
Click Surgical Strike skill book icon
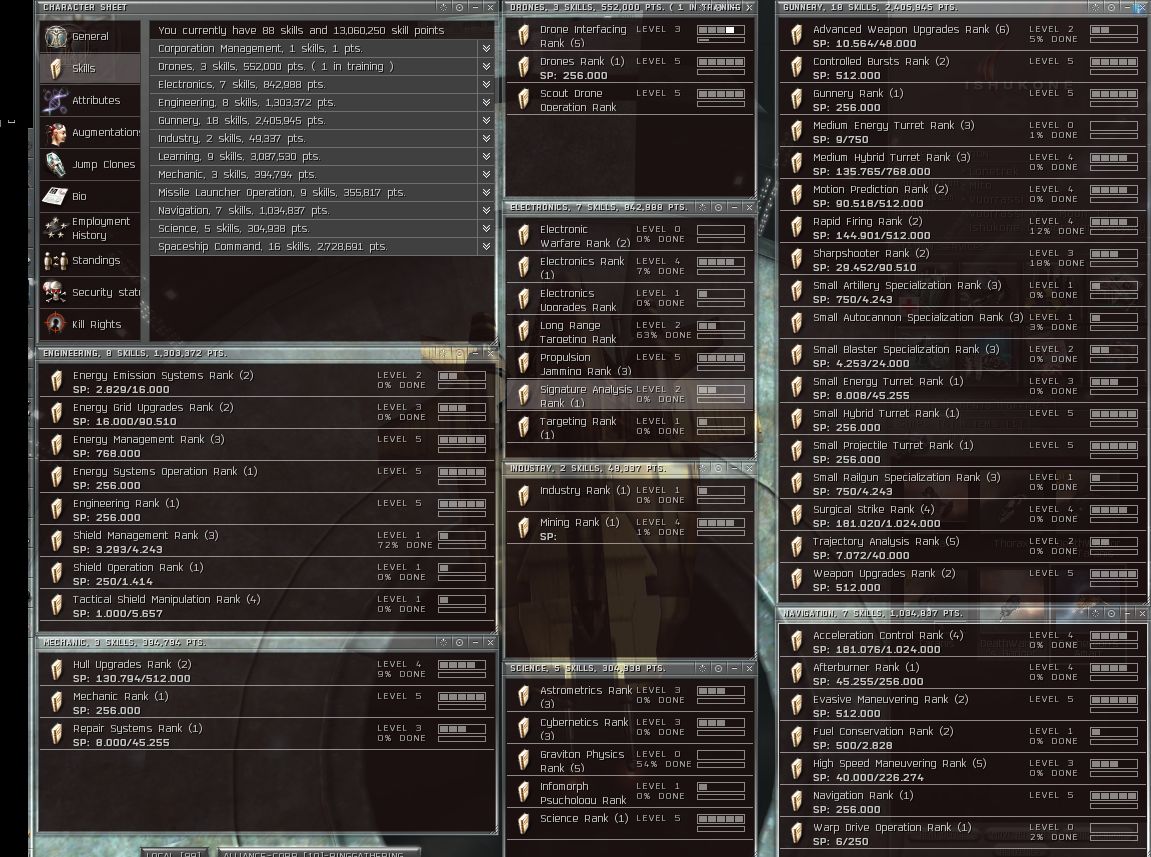tap(796, 515)
